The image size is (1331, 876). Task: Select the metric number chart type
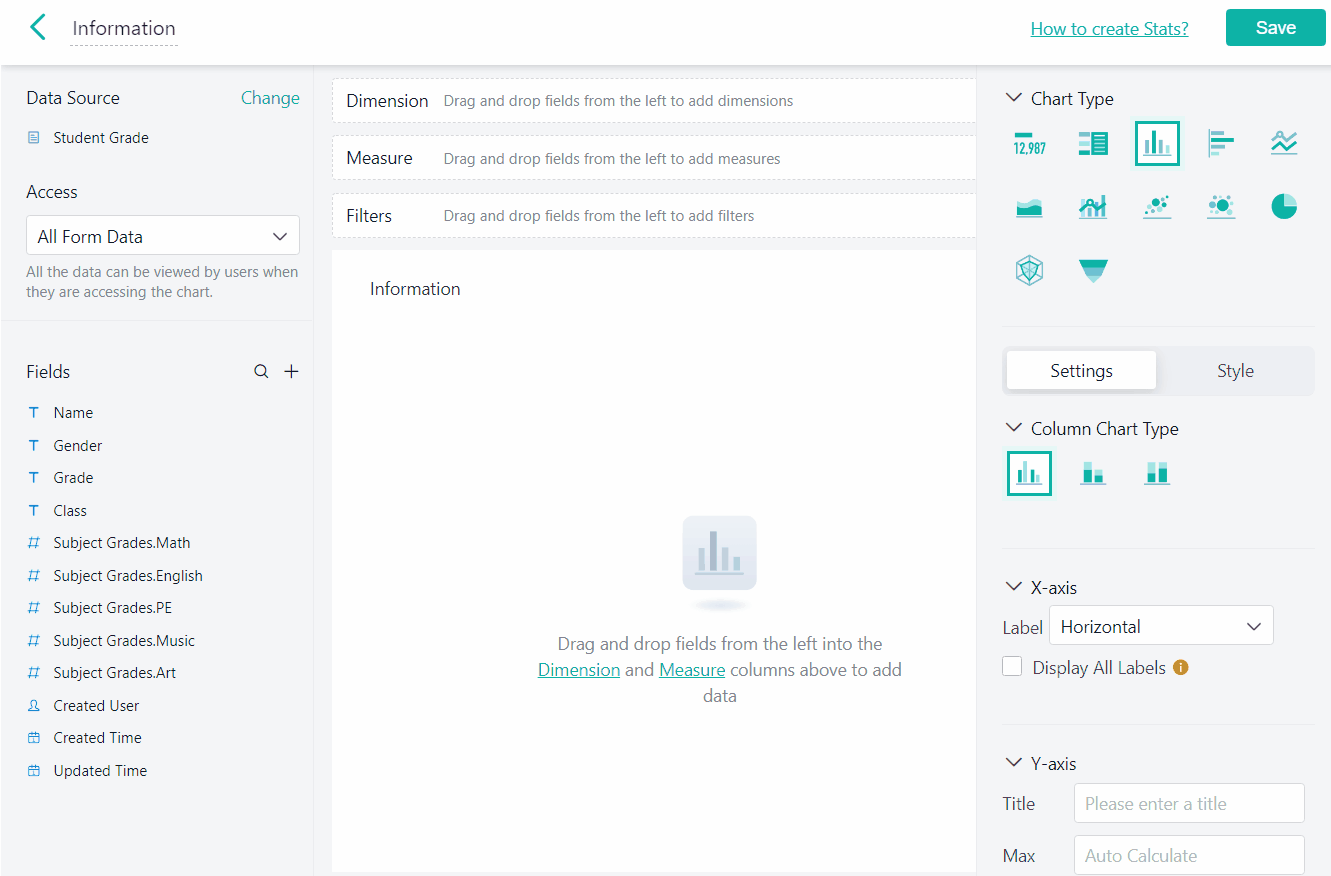coord(1029,144)
